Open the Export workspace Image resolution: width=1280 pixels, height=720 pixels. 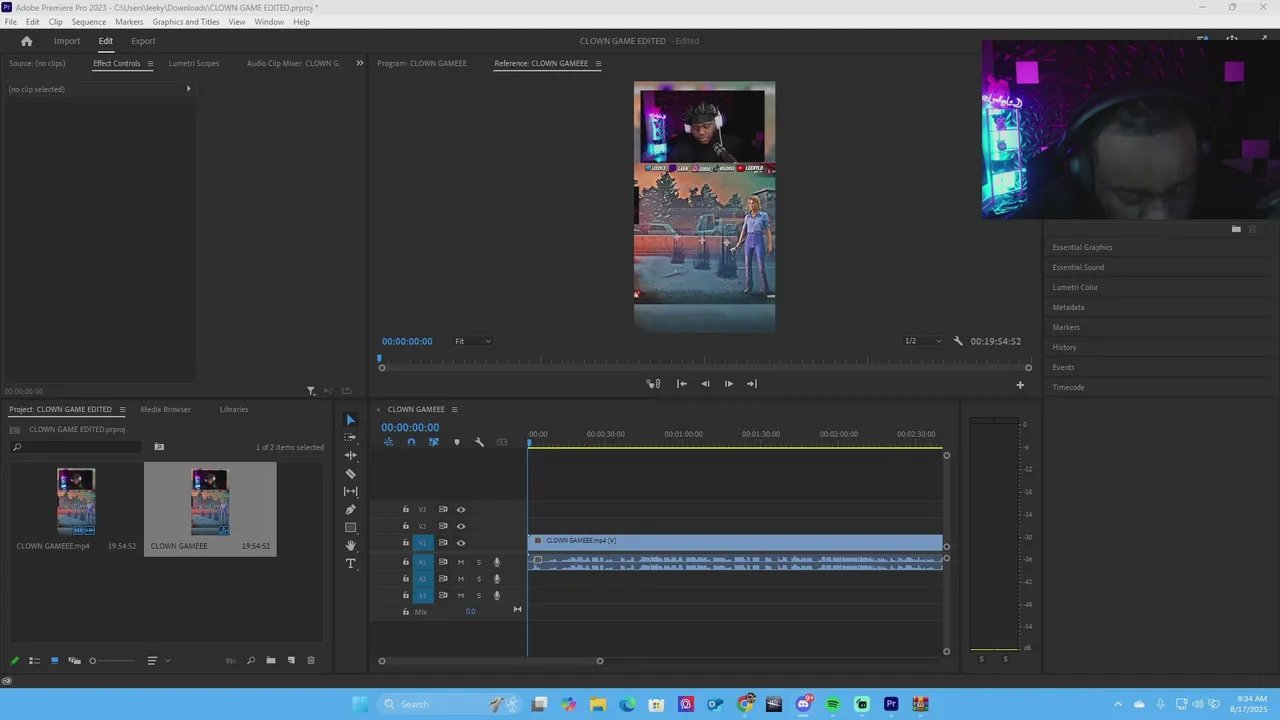[x=143, y=41]
